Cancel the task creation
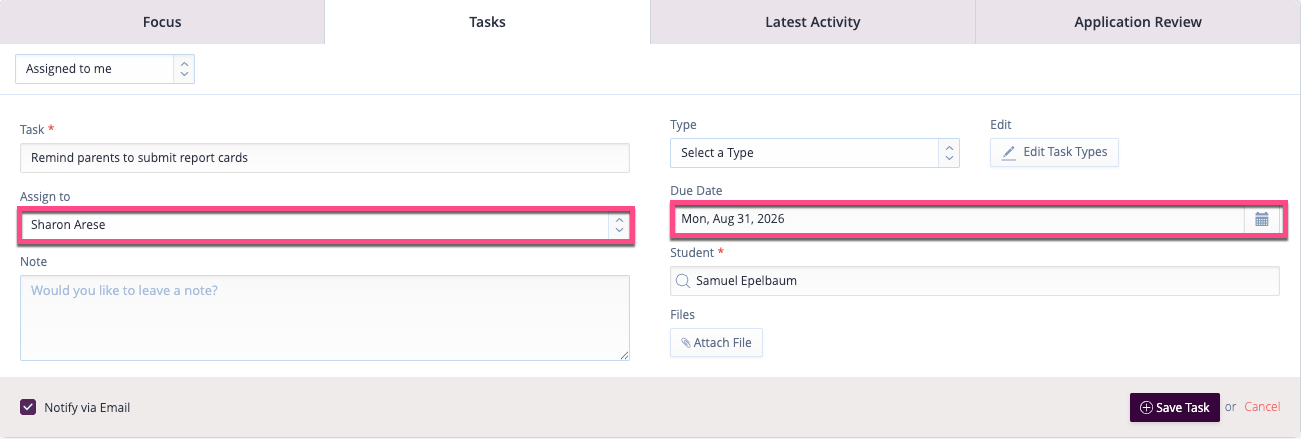Viewport: 1301px width, 439px height. (x=1262, y=407)
